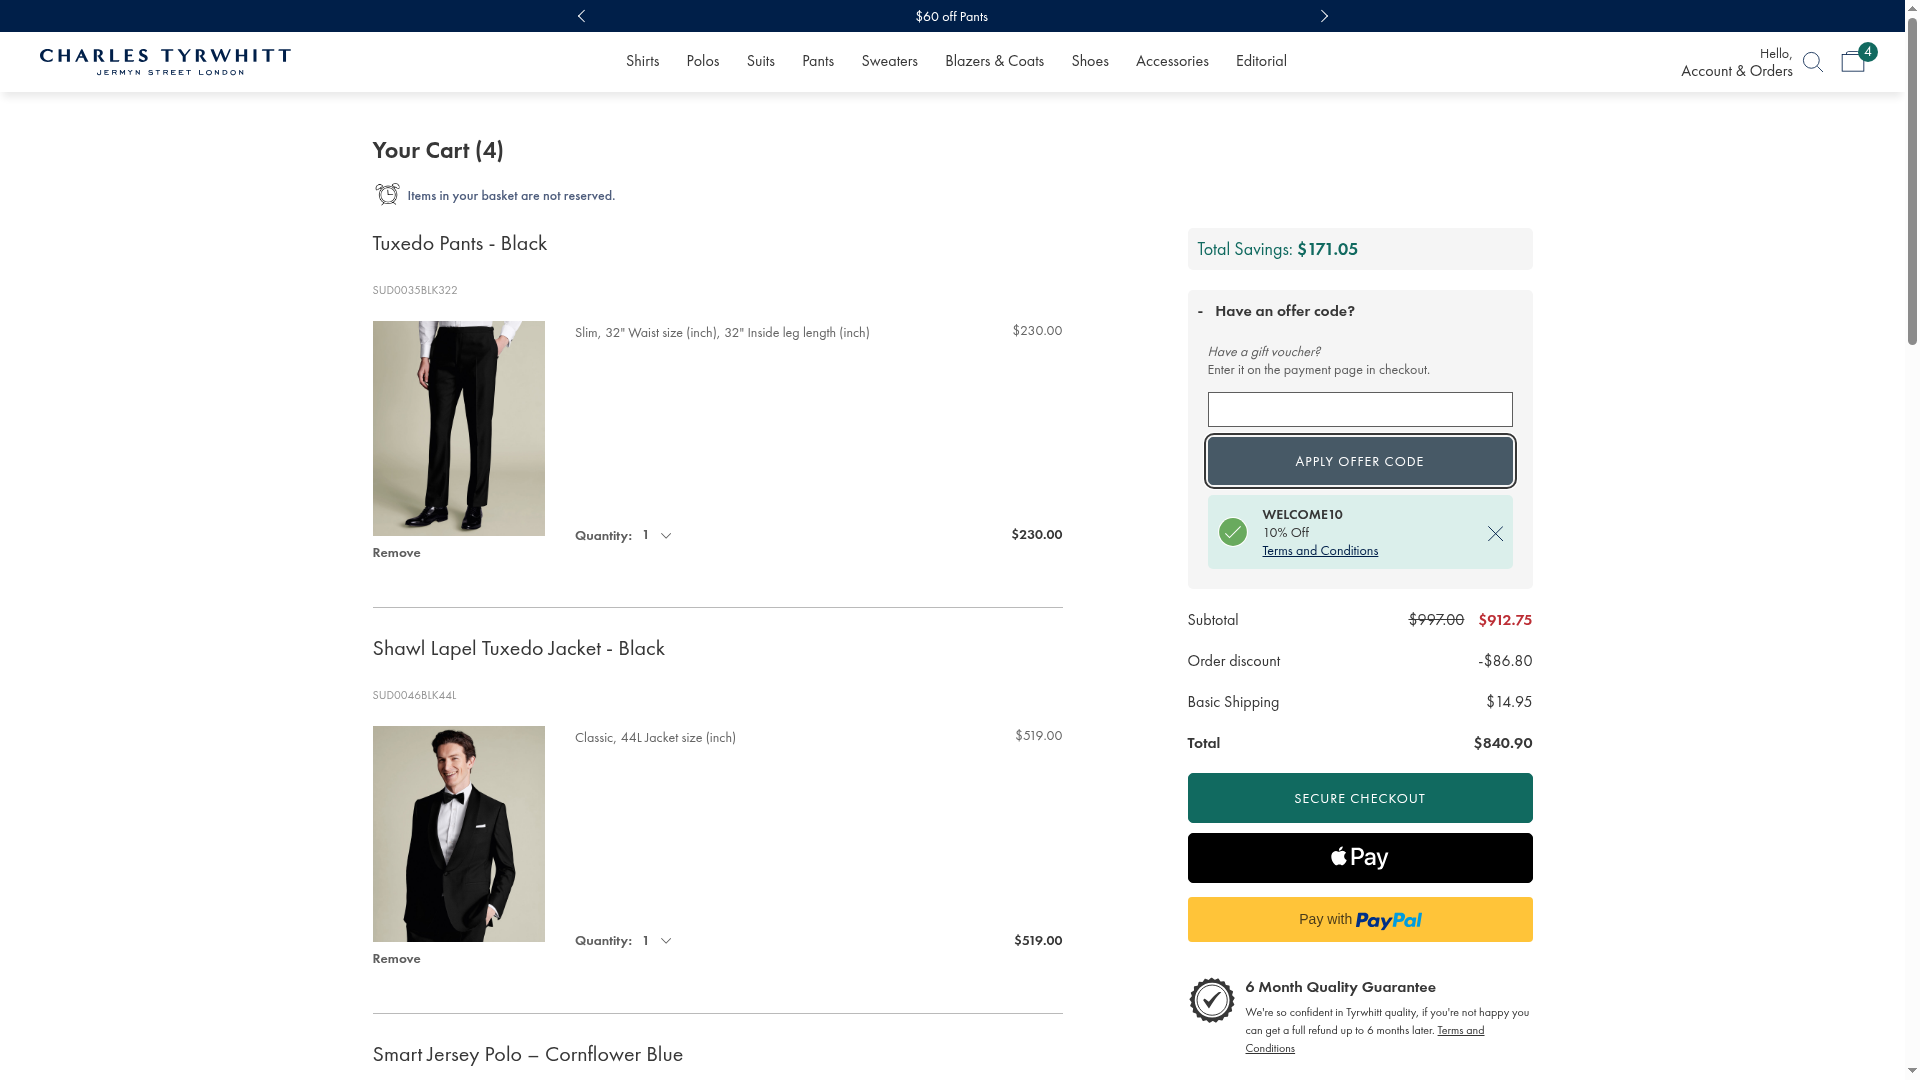Open the shopping bag cart icon
This screenshot has height=1080, width=1920.
click(1852, 62)
